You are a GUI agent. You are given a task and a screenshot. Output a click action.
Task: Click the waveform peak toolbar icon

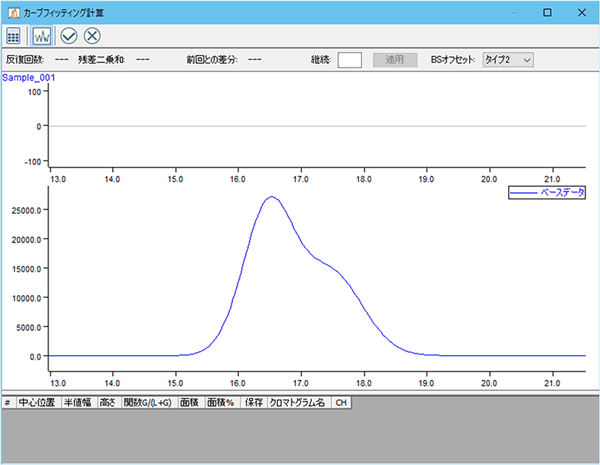click(x=42, y=35)
